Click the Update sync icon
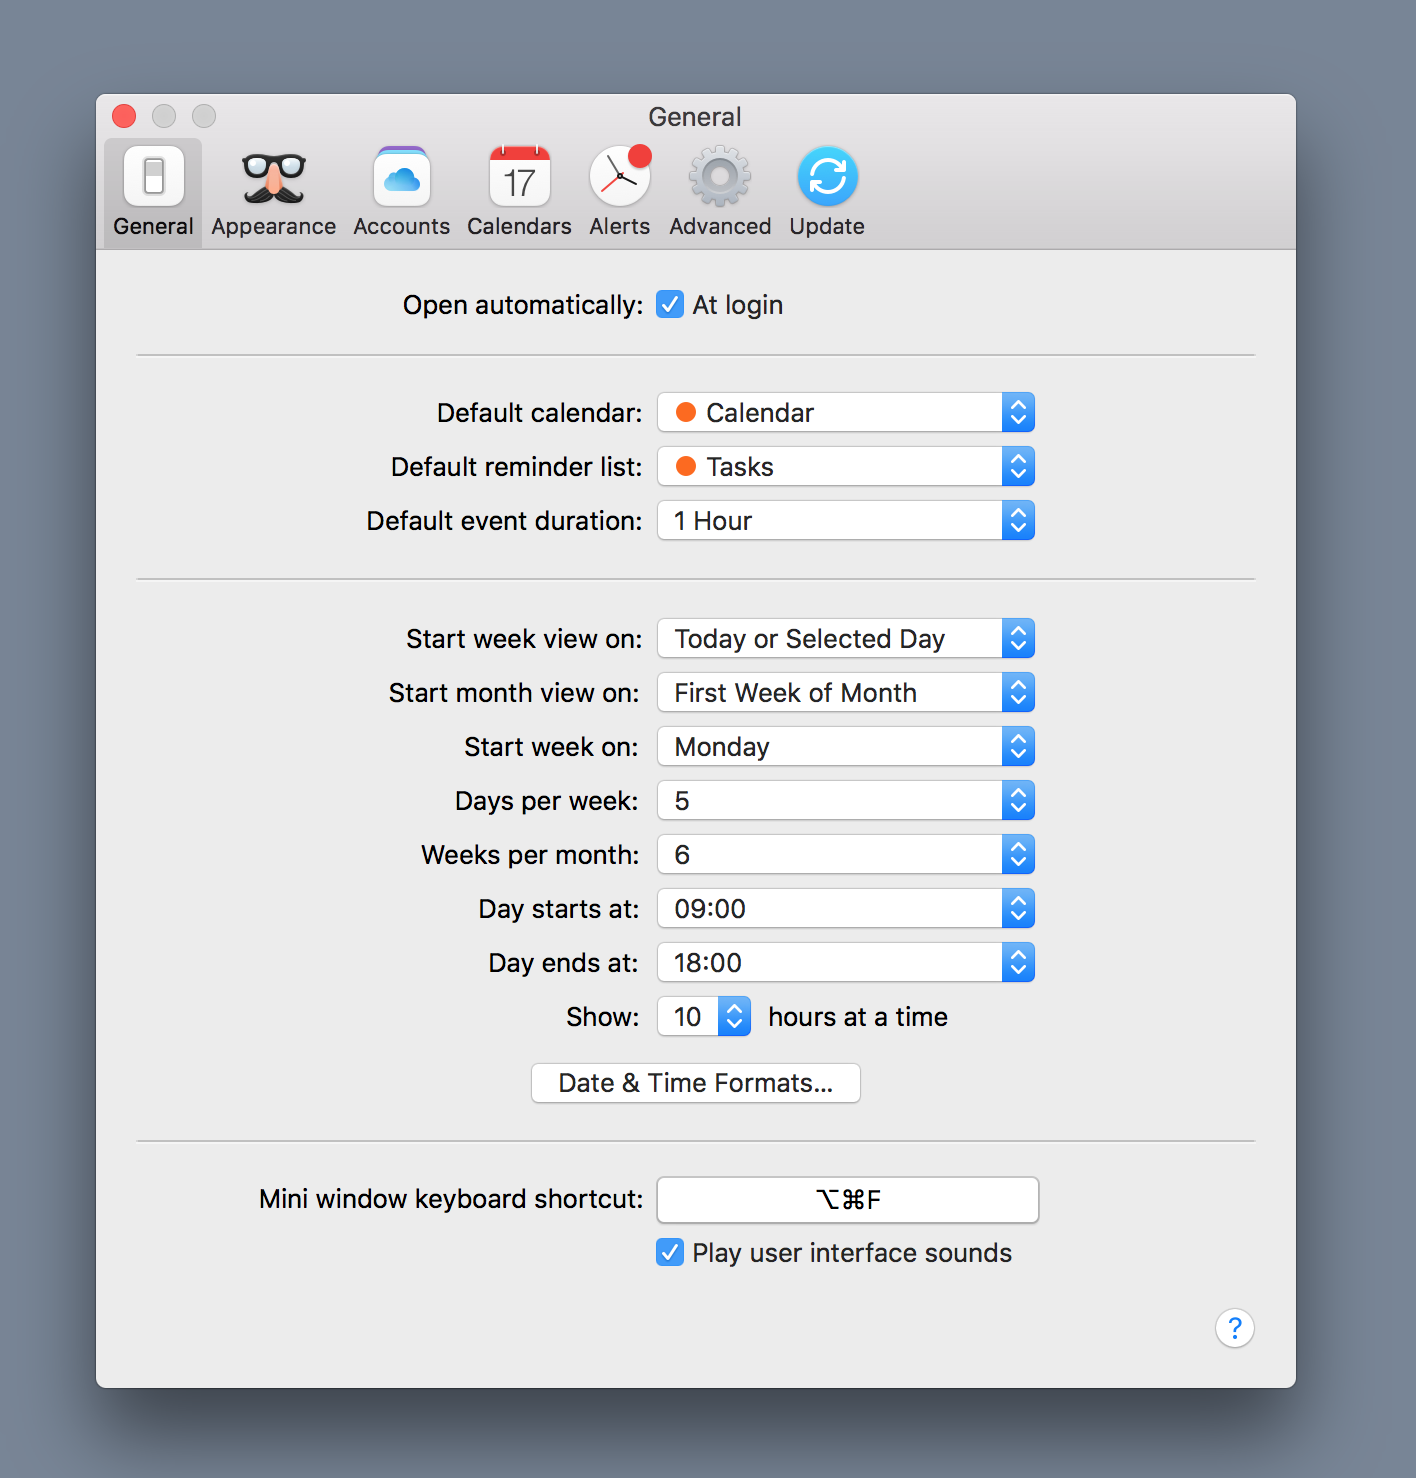 [x=826, y=190]
